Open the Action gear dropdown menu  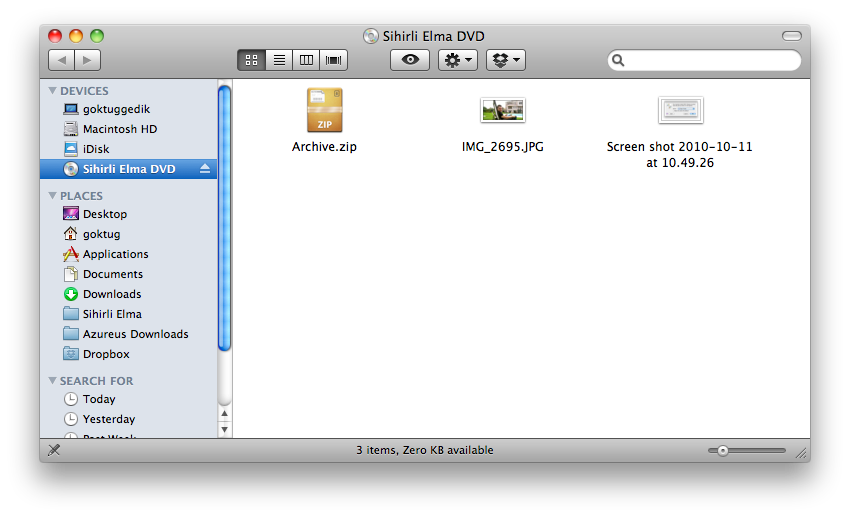tap(458, 60)
